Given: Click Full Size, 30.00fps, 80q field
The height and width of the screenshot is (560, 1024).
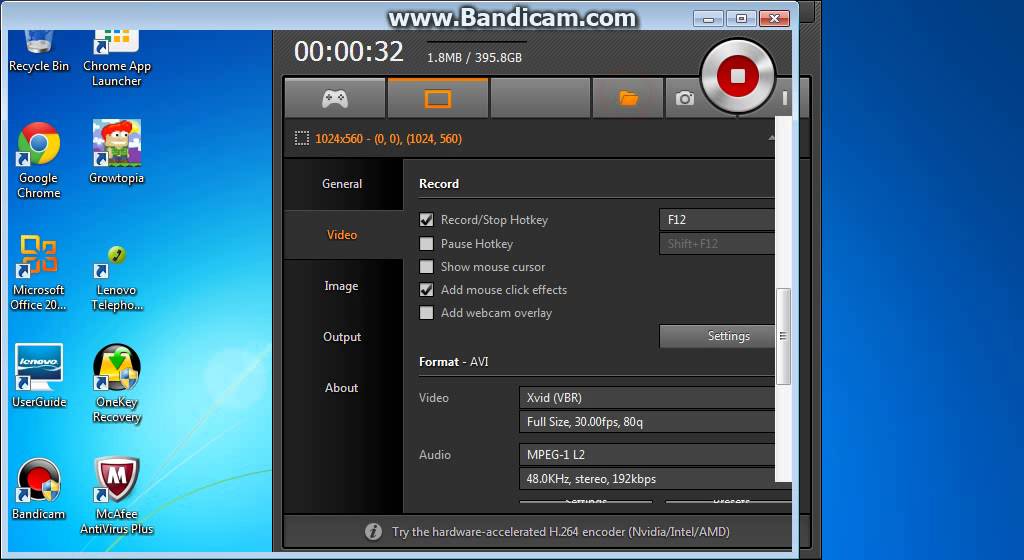Looking at the screenshot, I should tap(647, 422).
